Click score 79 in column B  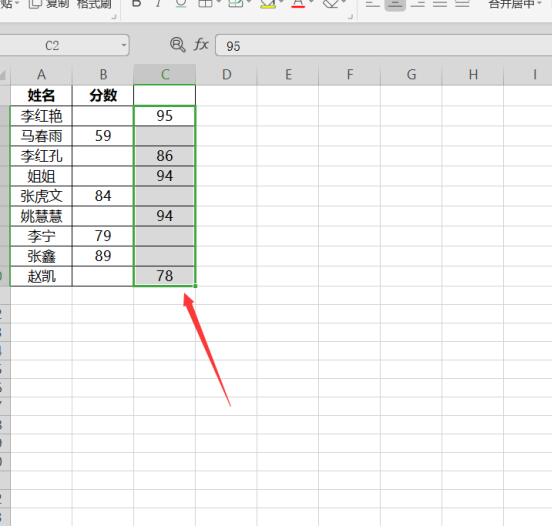(x=103, y=236)
